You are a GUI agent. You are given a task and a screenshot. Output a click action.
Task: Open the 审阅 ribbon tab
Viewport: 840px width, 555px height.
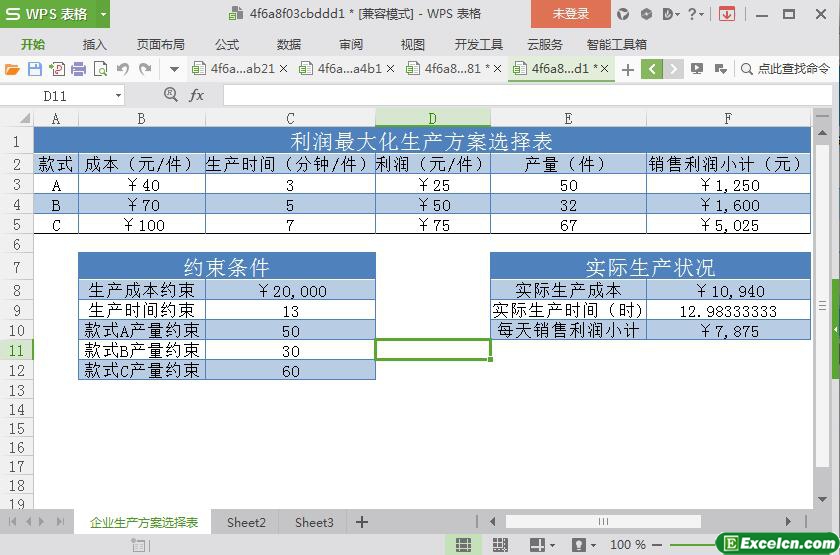[x=351, y=44]
